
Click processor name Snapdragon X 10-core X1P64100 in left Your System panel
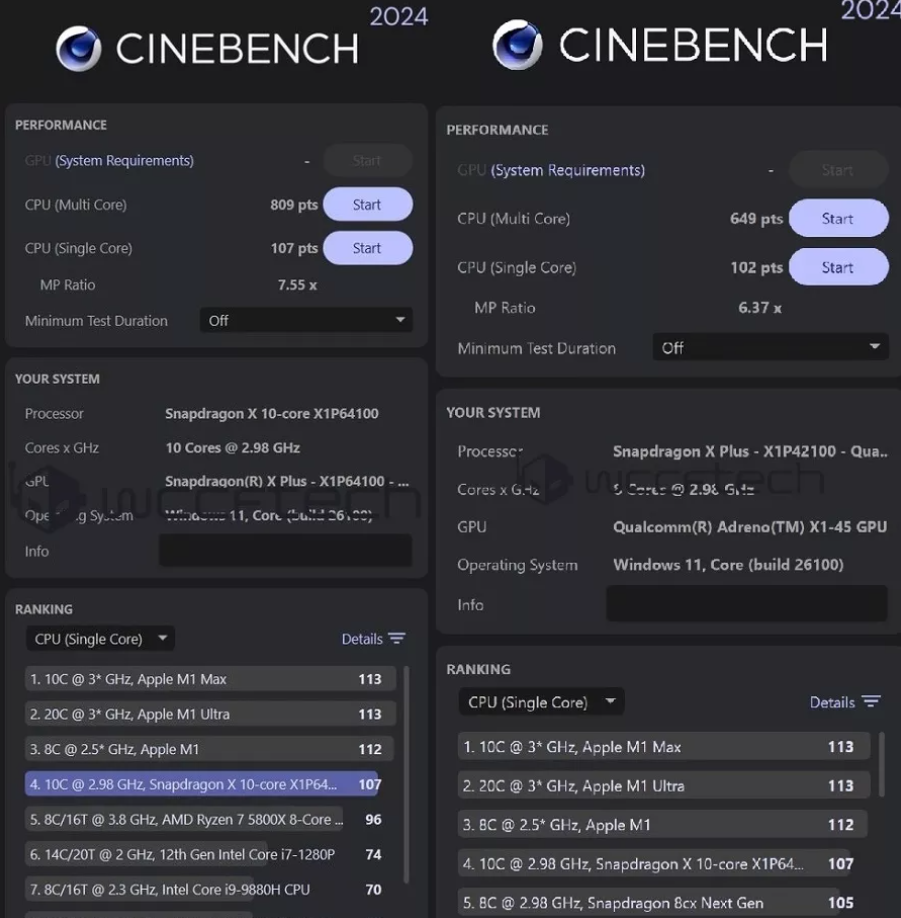click(272, 413)
